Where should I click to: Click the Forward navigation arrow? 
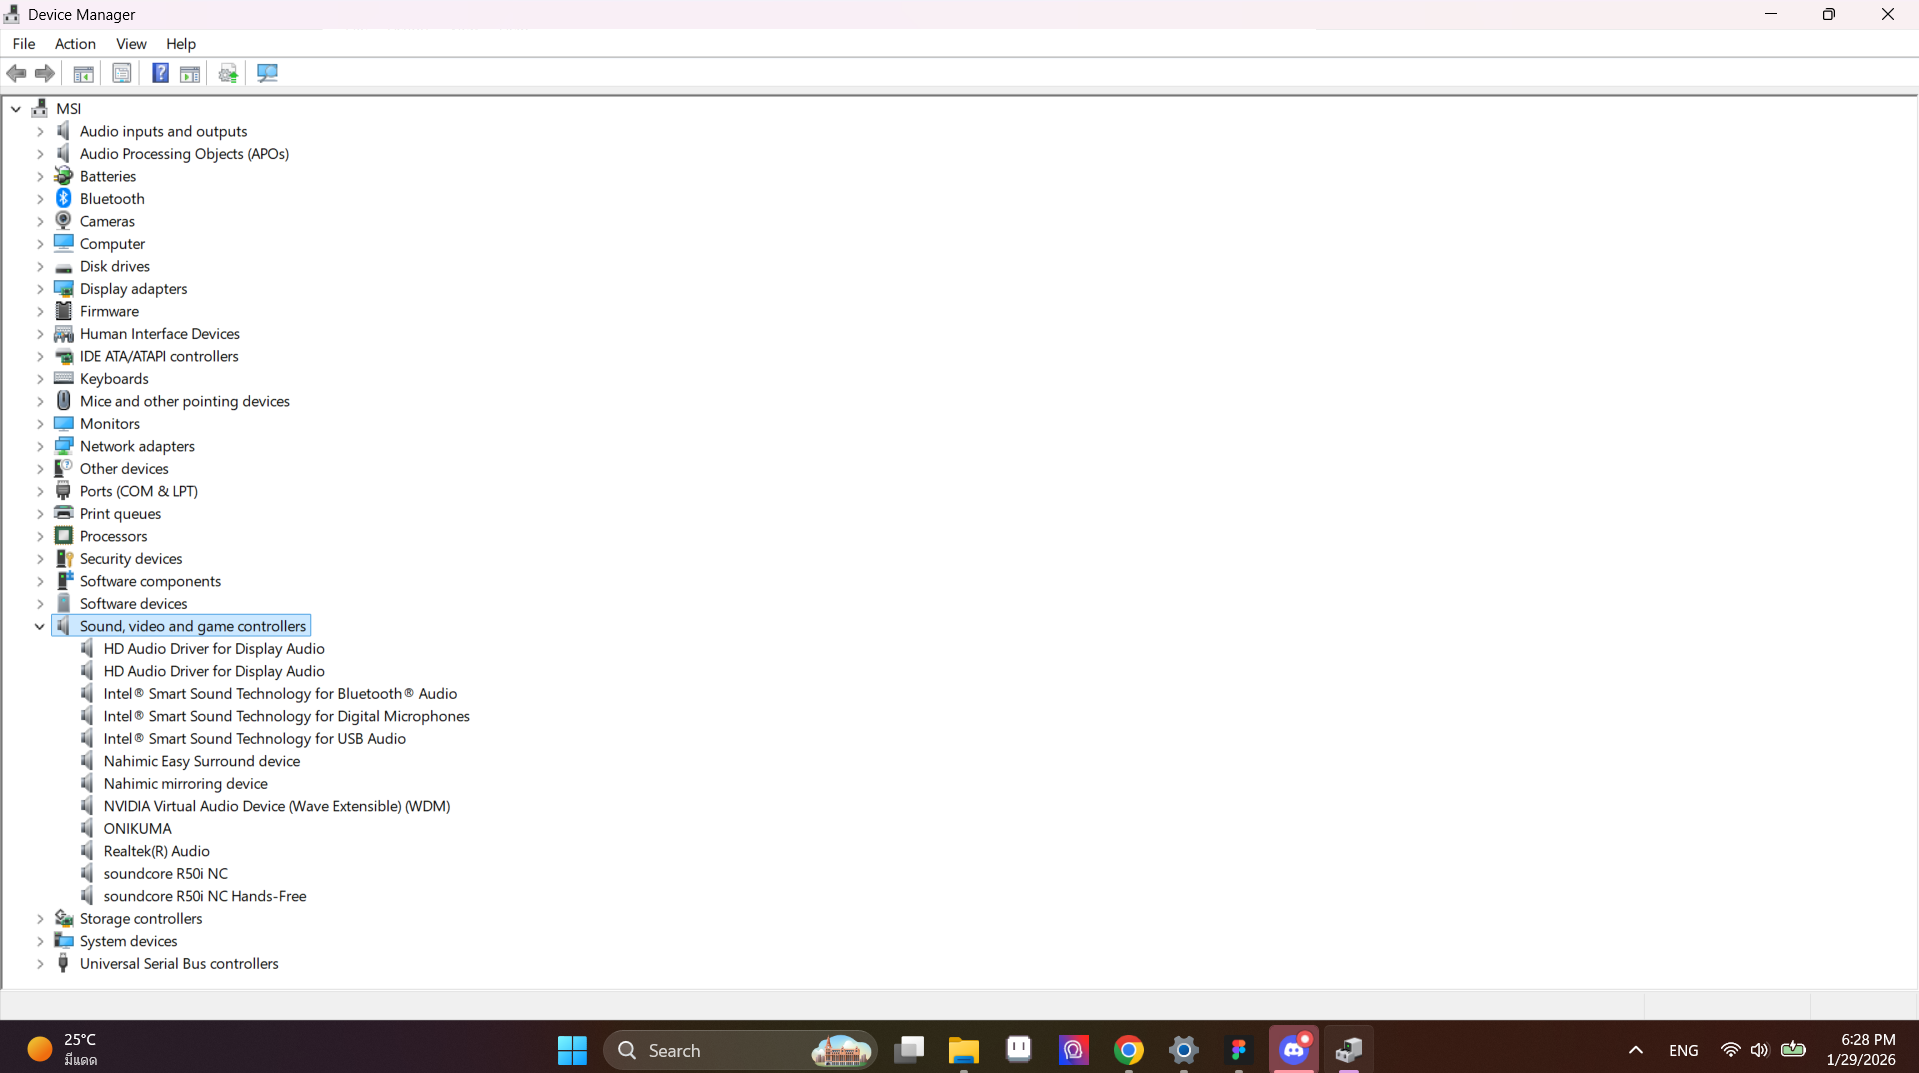click(x=45, y=73)
